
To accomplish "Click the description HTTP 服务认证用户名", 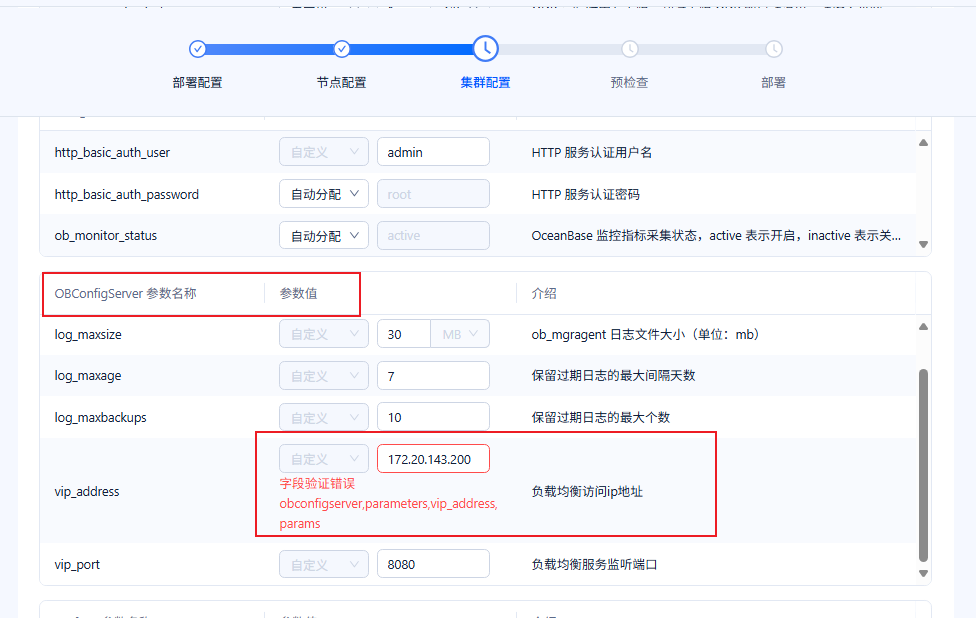I will tap(591, 152).
